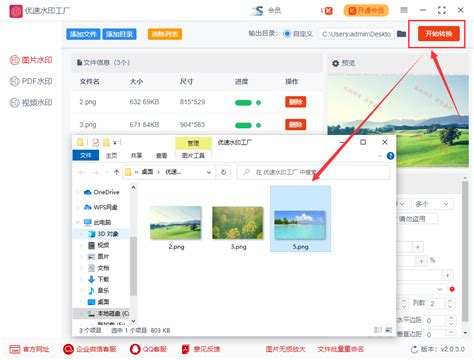The width and height of the screenshot is (474, 360).
Task: Click the Explorer search box
Action: coord(313,172)
